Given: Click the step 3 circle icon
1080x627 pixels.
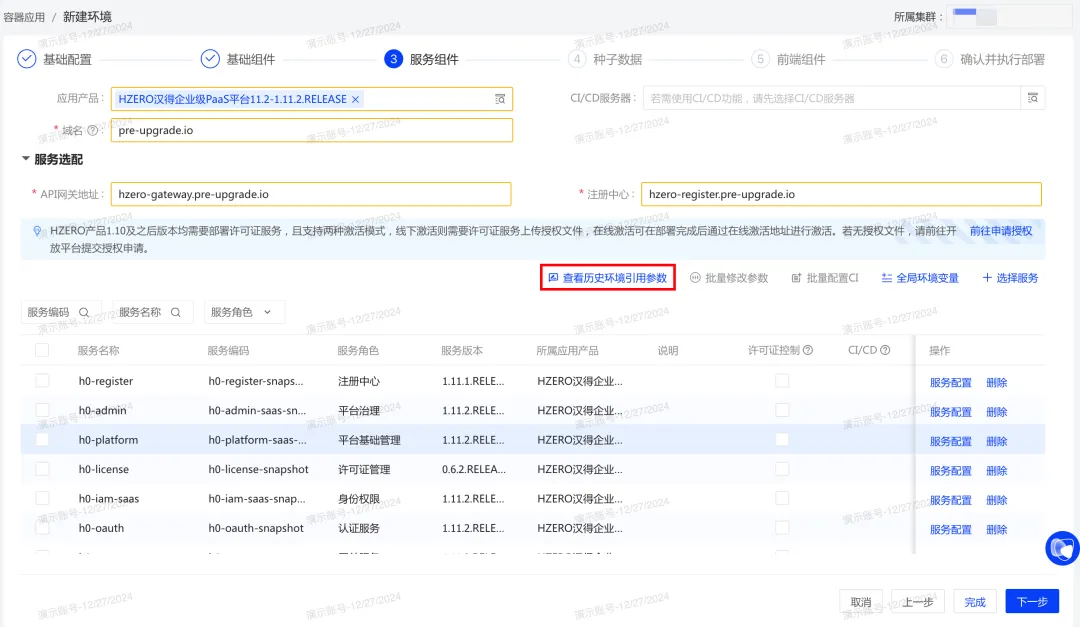Looking at the screenshot, I should click(393, 59).
